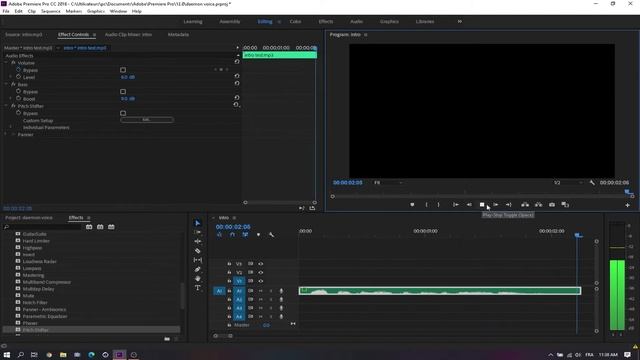Select the Track Select Forward tool
Viewport: 640px width, 360px height.
(198, 232)
